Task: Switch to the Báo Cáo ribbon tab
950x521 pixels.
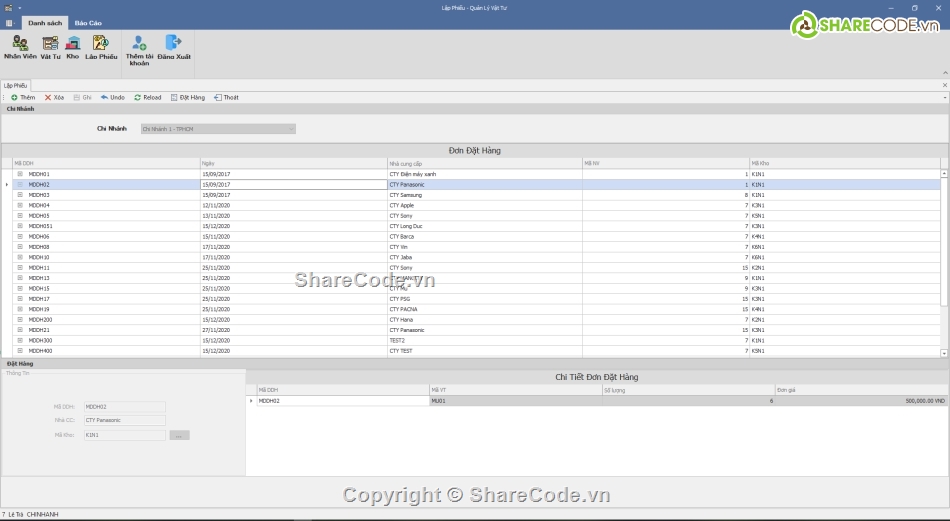Action: tap(88, 22)
